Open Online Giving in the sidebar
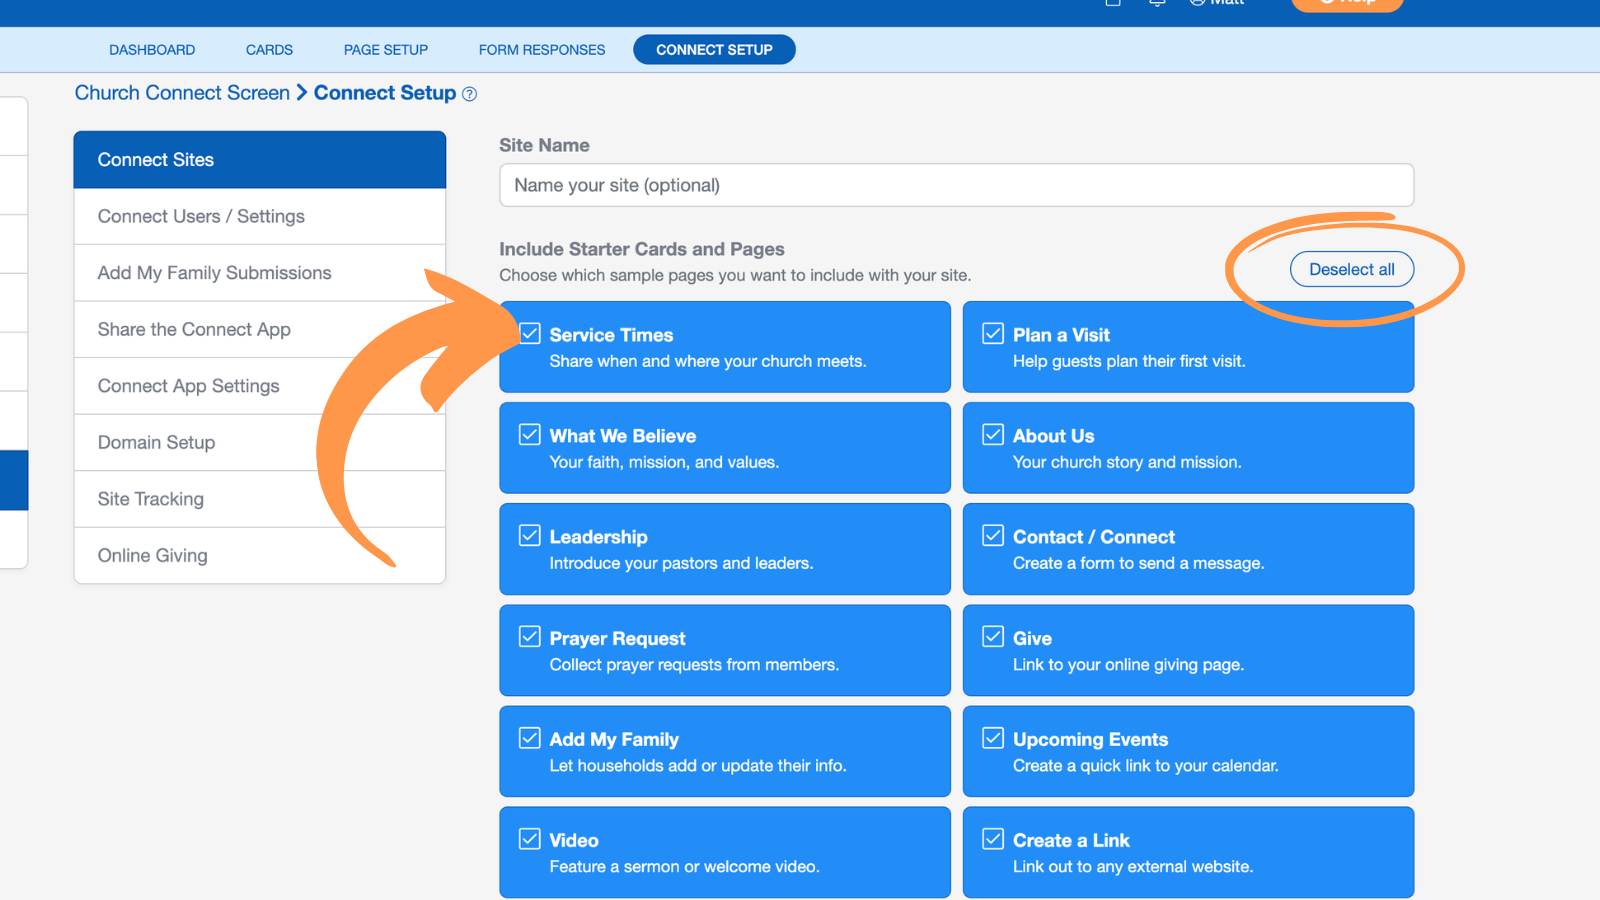 point(260,555)
